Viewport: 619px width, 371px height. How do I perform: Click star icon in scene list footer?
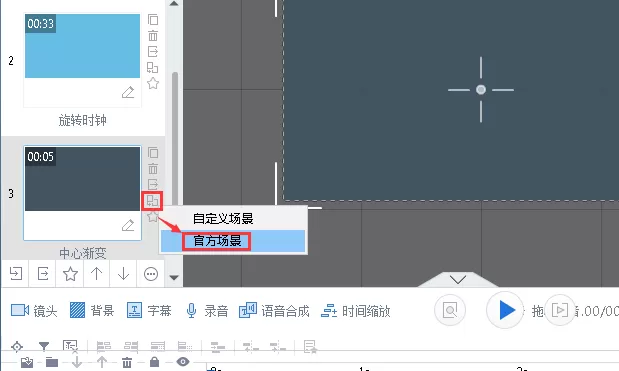(70, 274)
